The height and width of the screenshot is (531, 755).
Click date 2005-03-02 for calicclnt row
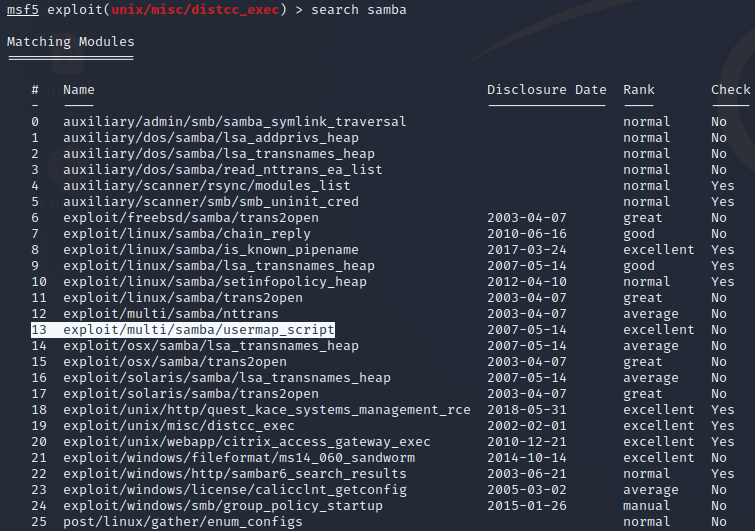527,490
